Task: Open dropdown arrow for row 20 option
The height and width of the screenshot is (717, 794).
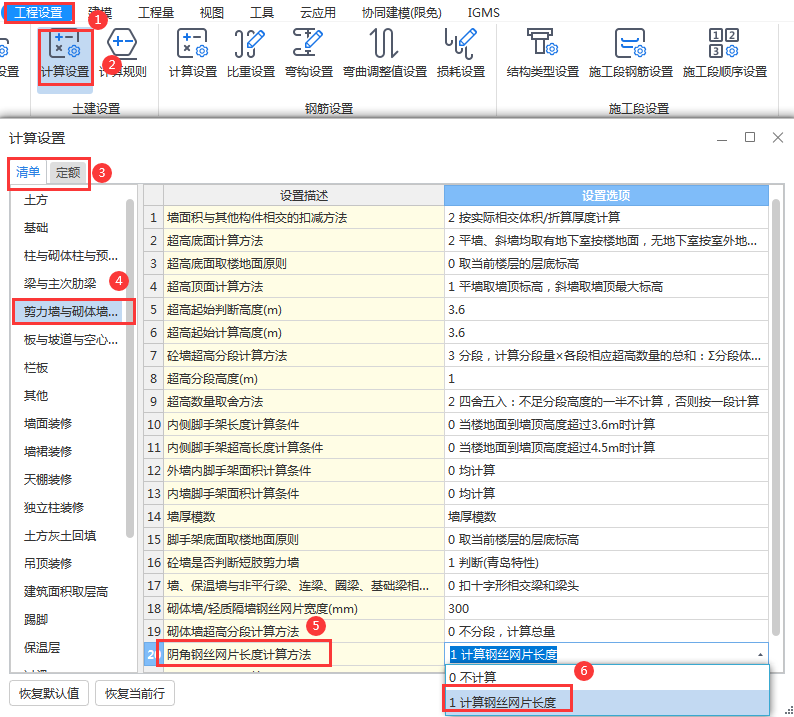Action: coord(760,654)
